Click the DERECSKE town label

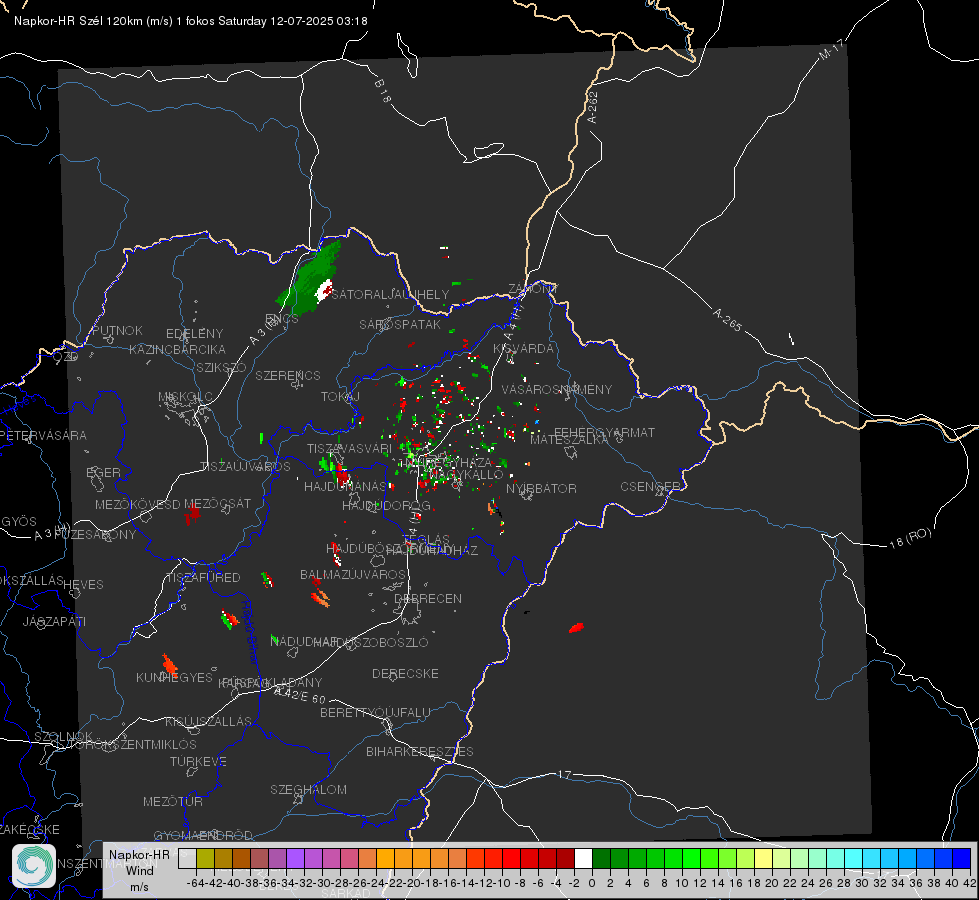405,673
